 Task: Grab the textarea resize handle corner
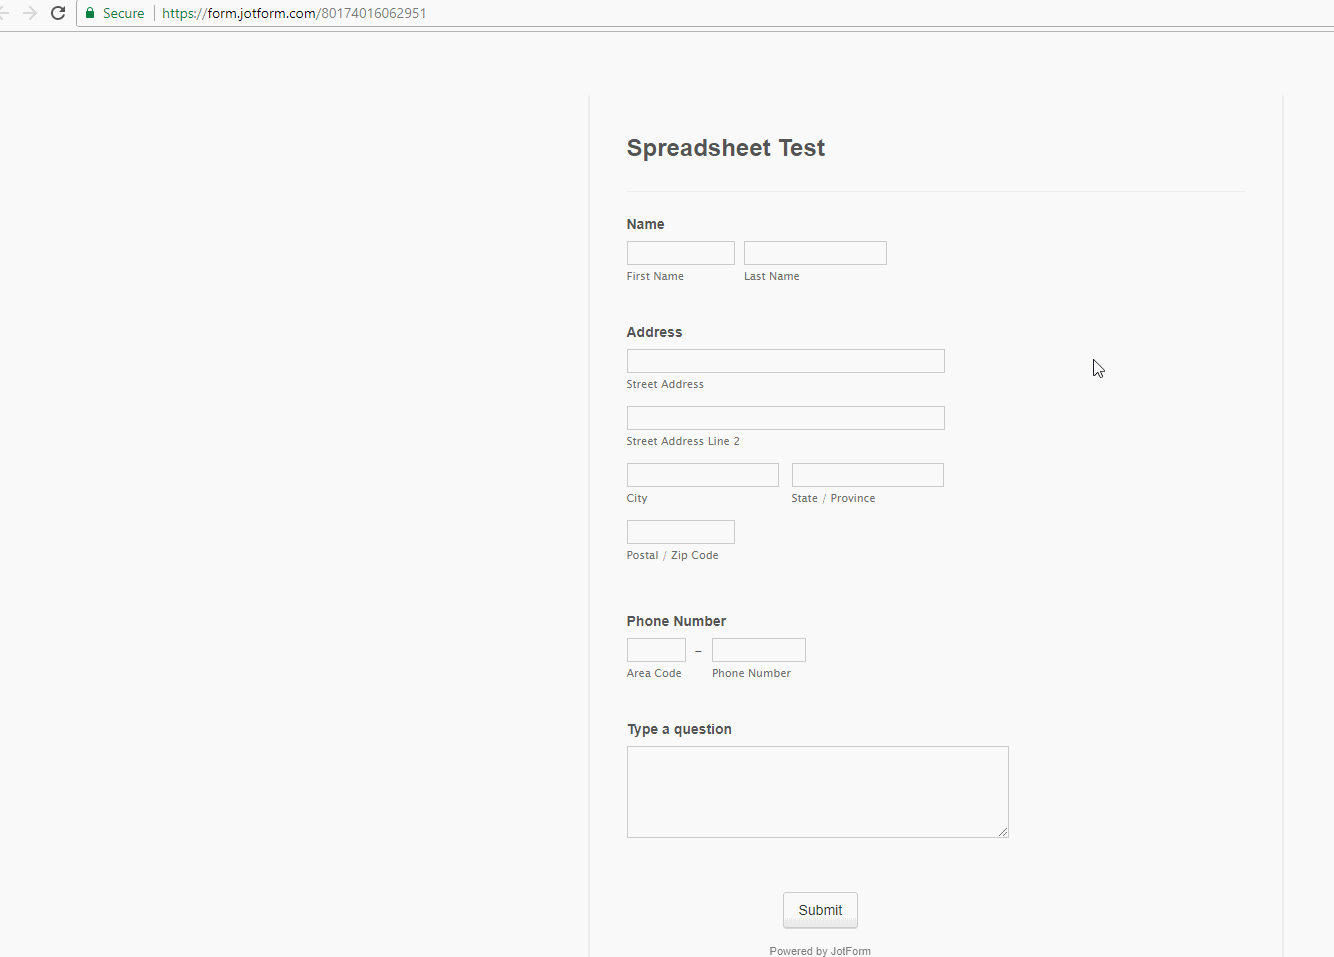coord(1002,831)
